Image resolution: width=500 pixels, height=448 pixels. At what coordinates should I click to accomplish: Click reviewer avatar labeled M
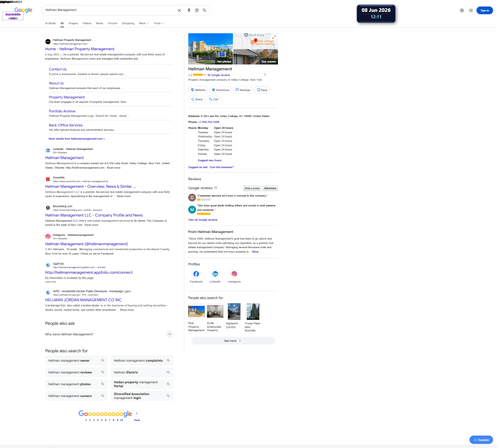(x=192, y=209)
